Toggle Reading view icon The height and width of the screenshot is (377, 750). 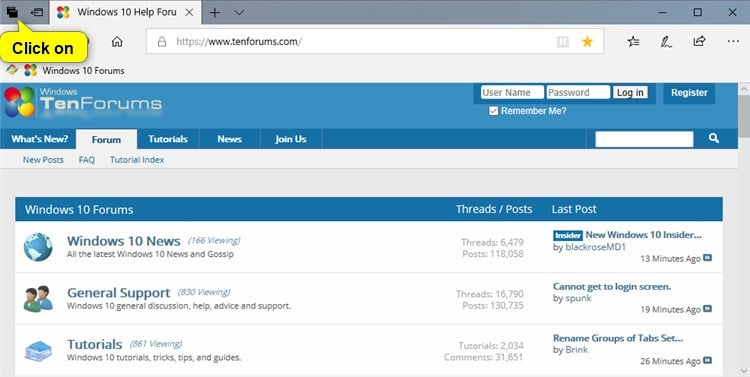[x=562, y=42]
